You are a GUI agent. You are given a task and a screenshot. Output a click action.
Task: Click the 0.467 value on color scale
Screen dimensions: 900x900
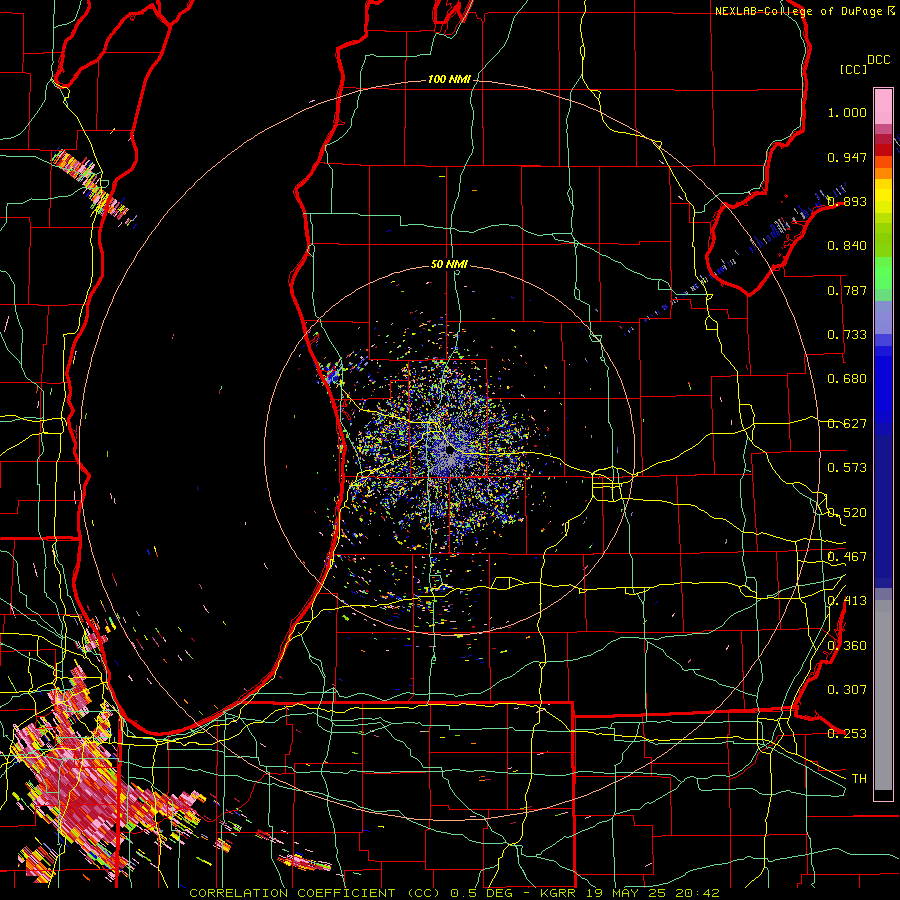[847, 557]
